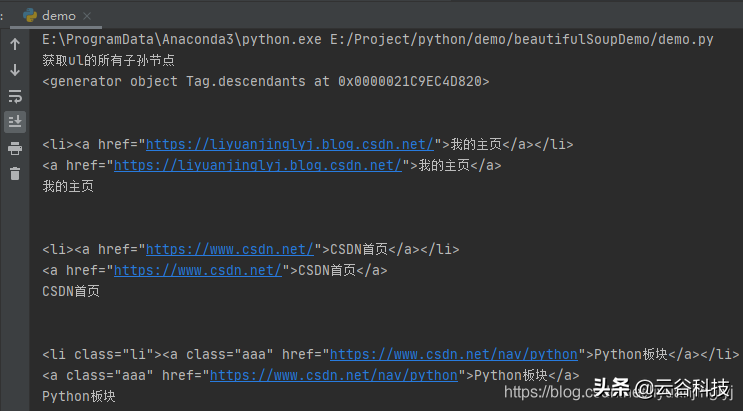
Task: Click the Python icon on demo tab
Action: pyautogui.click(x=30, y=16)
